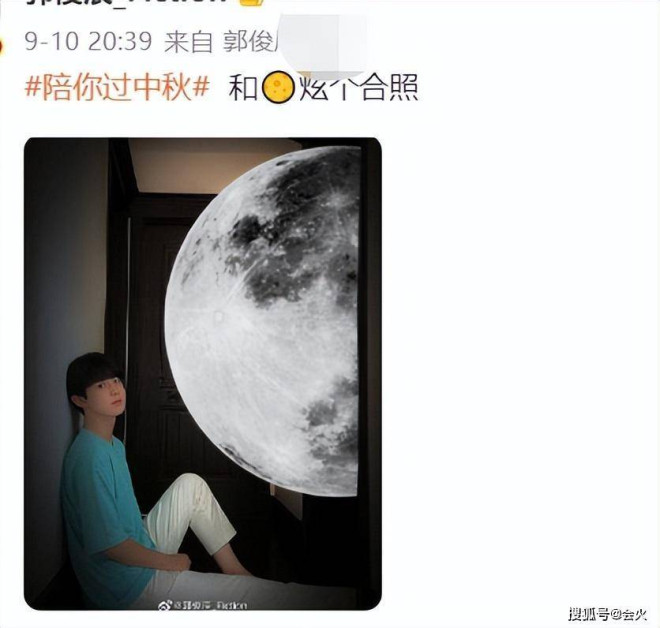Open the partially visible avatar at left edge
Screen dimensions: 660x628
coord(2,45)
